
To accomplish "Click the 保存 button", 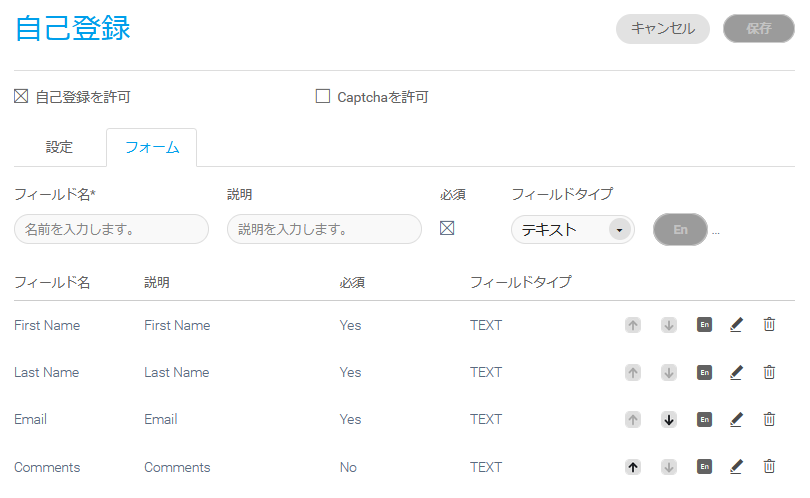I will (758, 28).
